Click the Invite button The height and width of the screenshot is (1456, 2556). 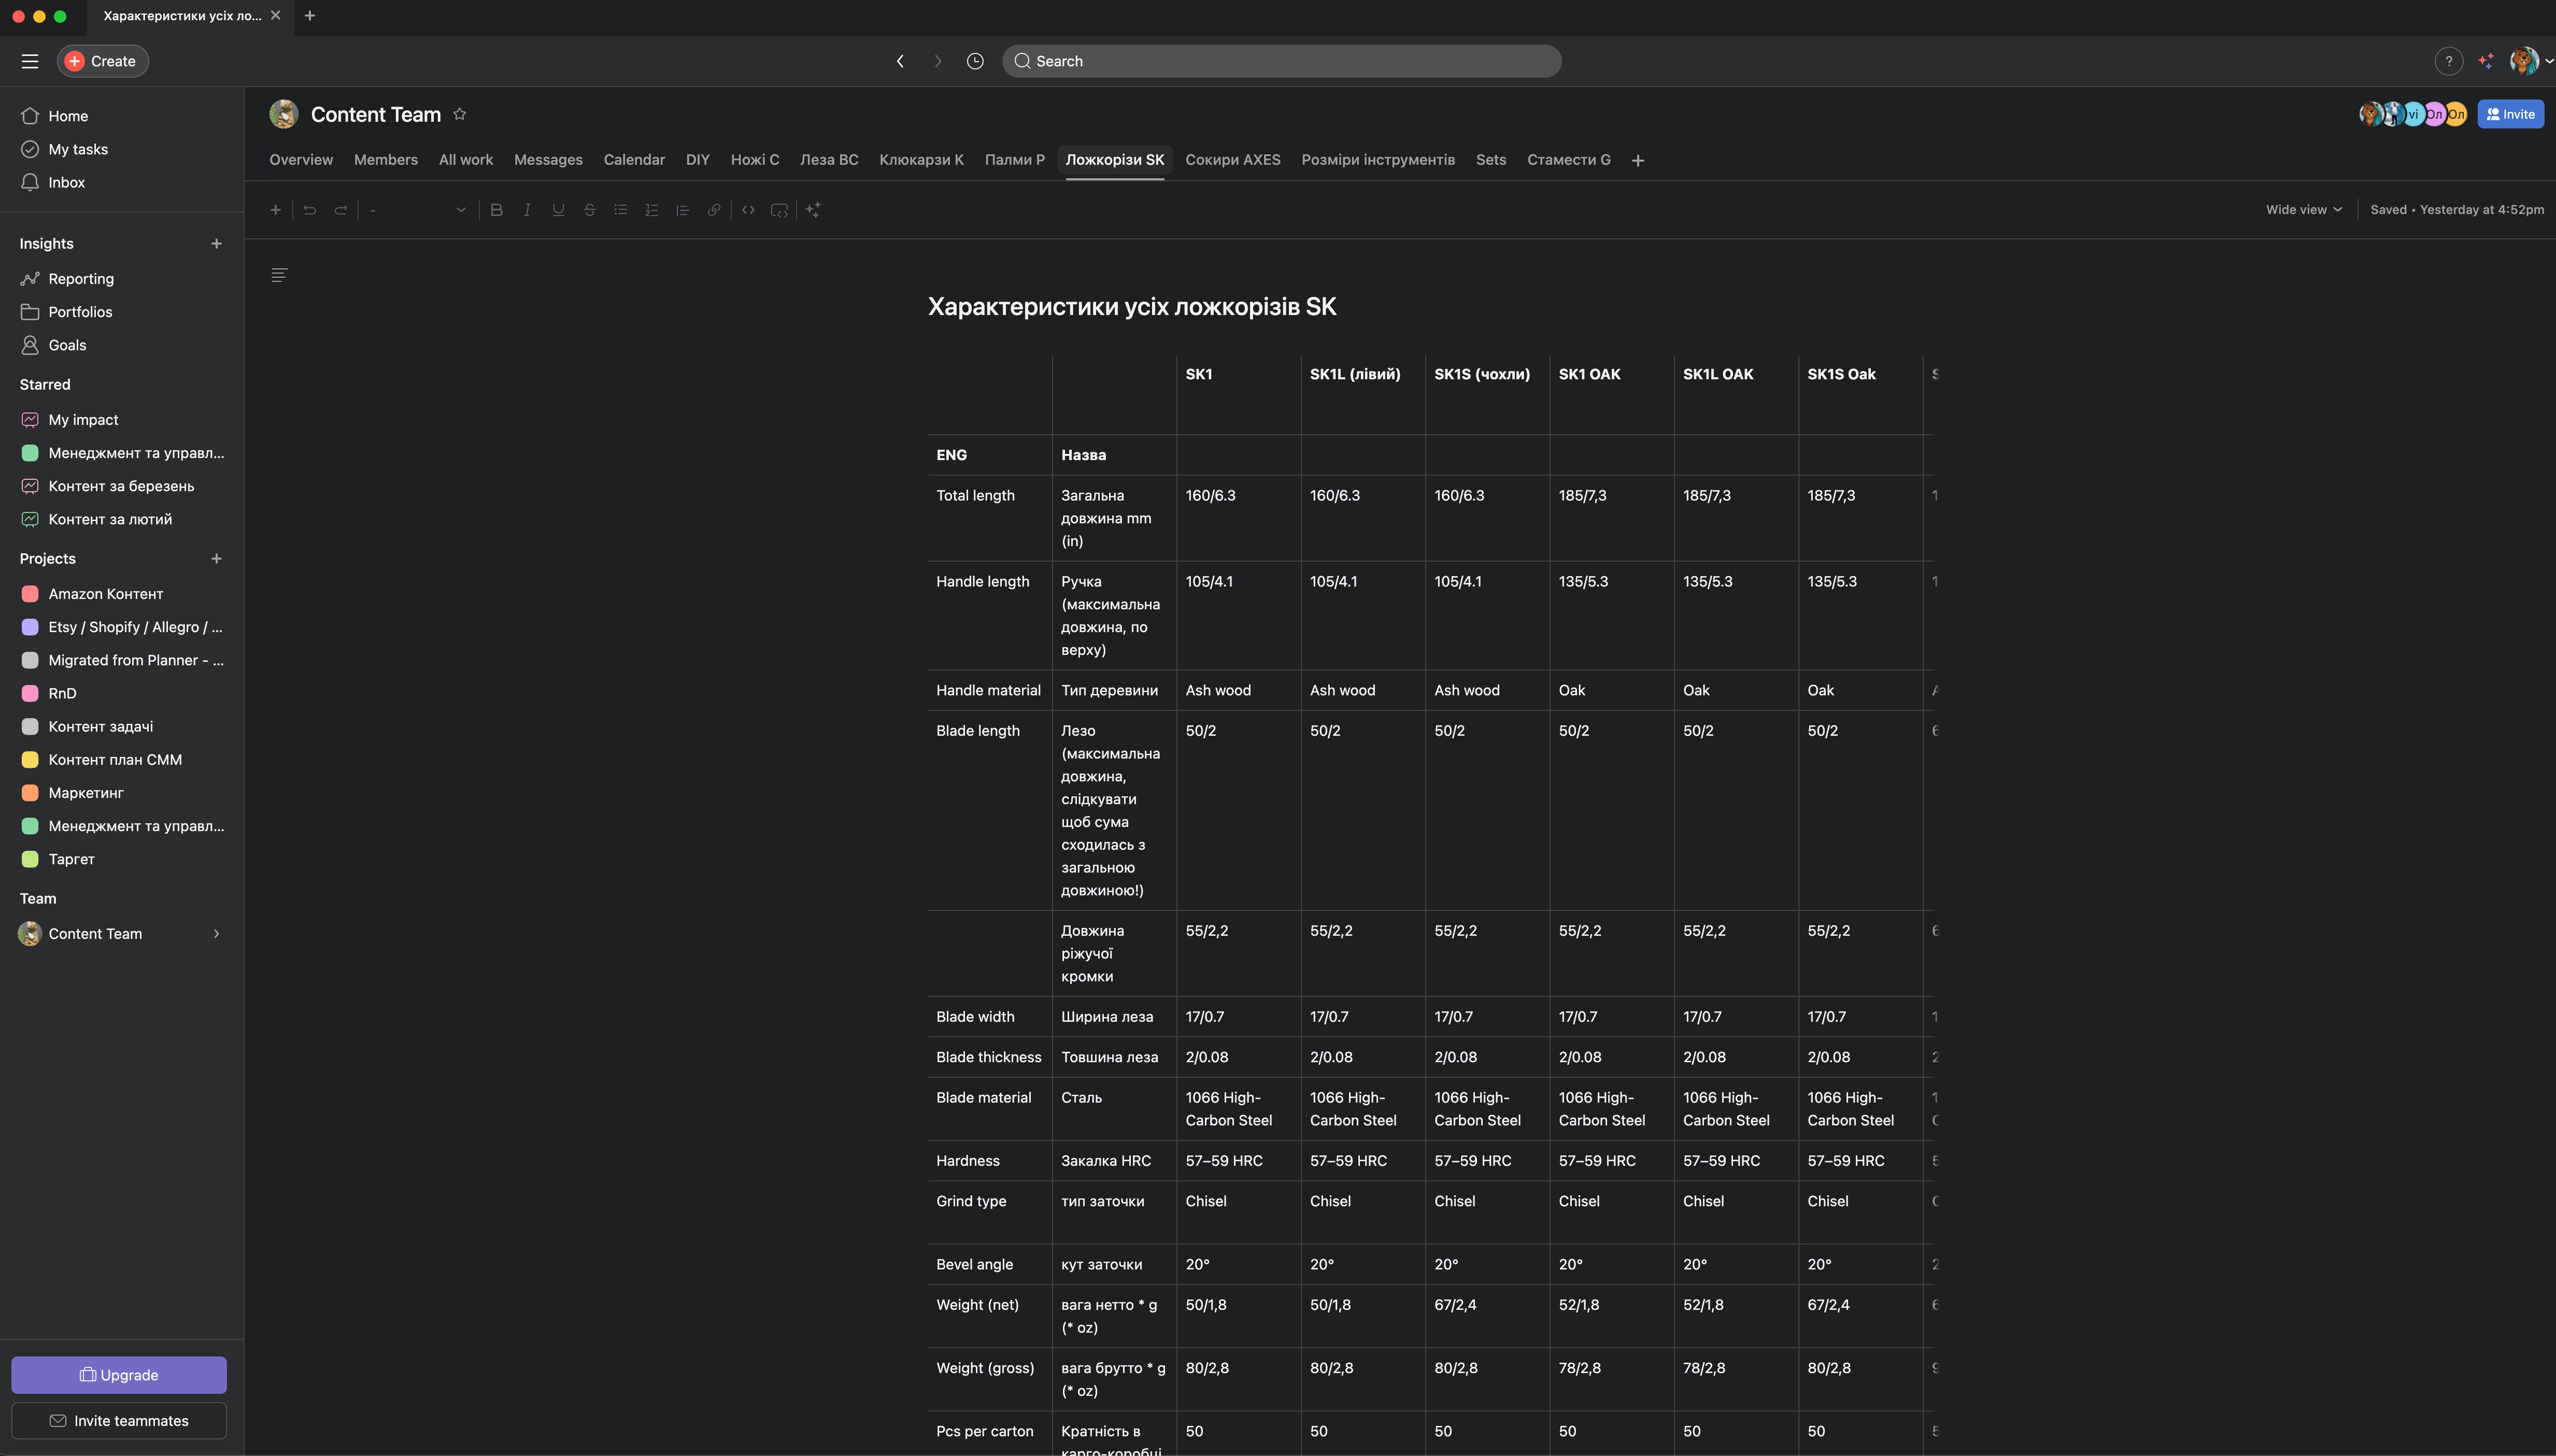pyautogui.click(x=2510, y=114)
